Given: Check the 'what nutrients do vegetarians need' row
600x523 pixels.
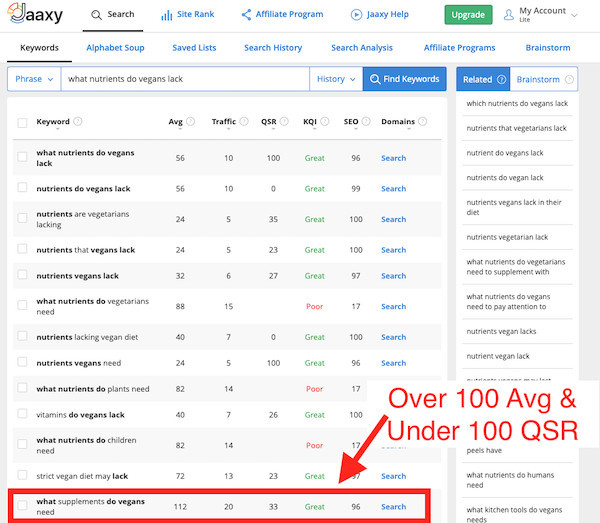Looking at the screenshot, I should [x=22, y=305].
